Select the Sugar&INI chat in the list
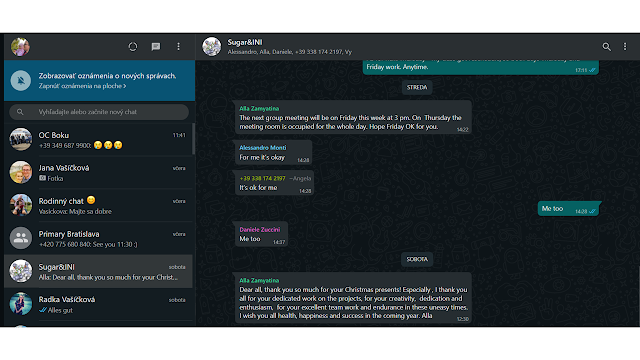 pyautogui.click(x=98, y=271)
